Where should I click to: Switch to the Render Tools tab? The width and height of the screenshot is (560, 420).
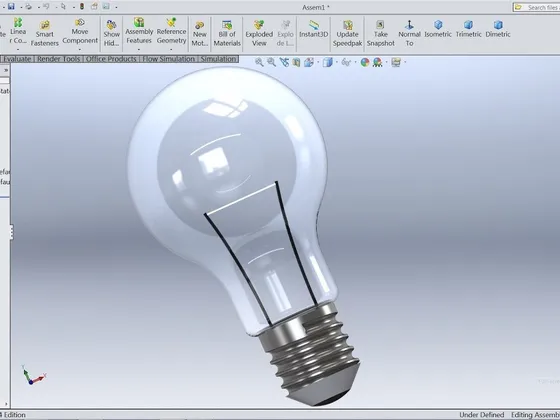[x=59, y=59]
